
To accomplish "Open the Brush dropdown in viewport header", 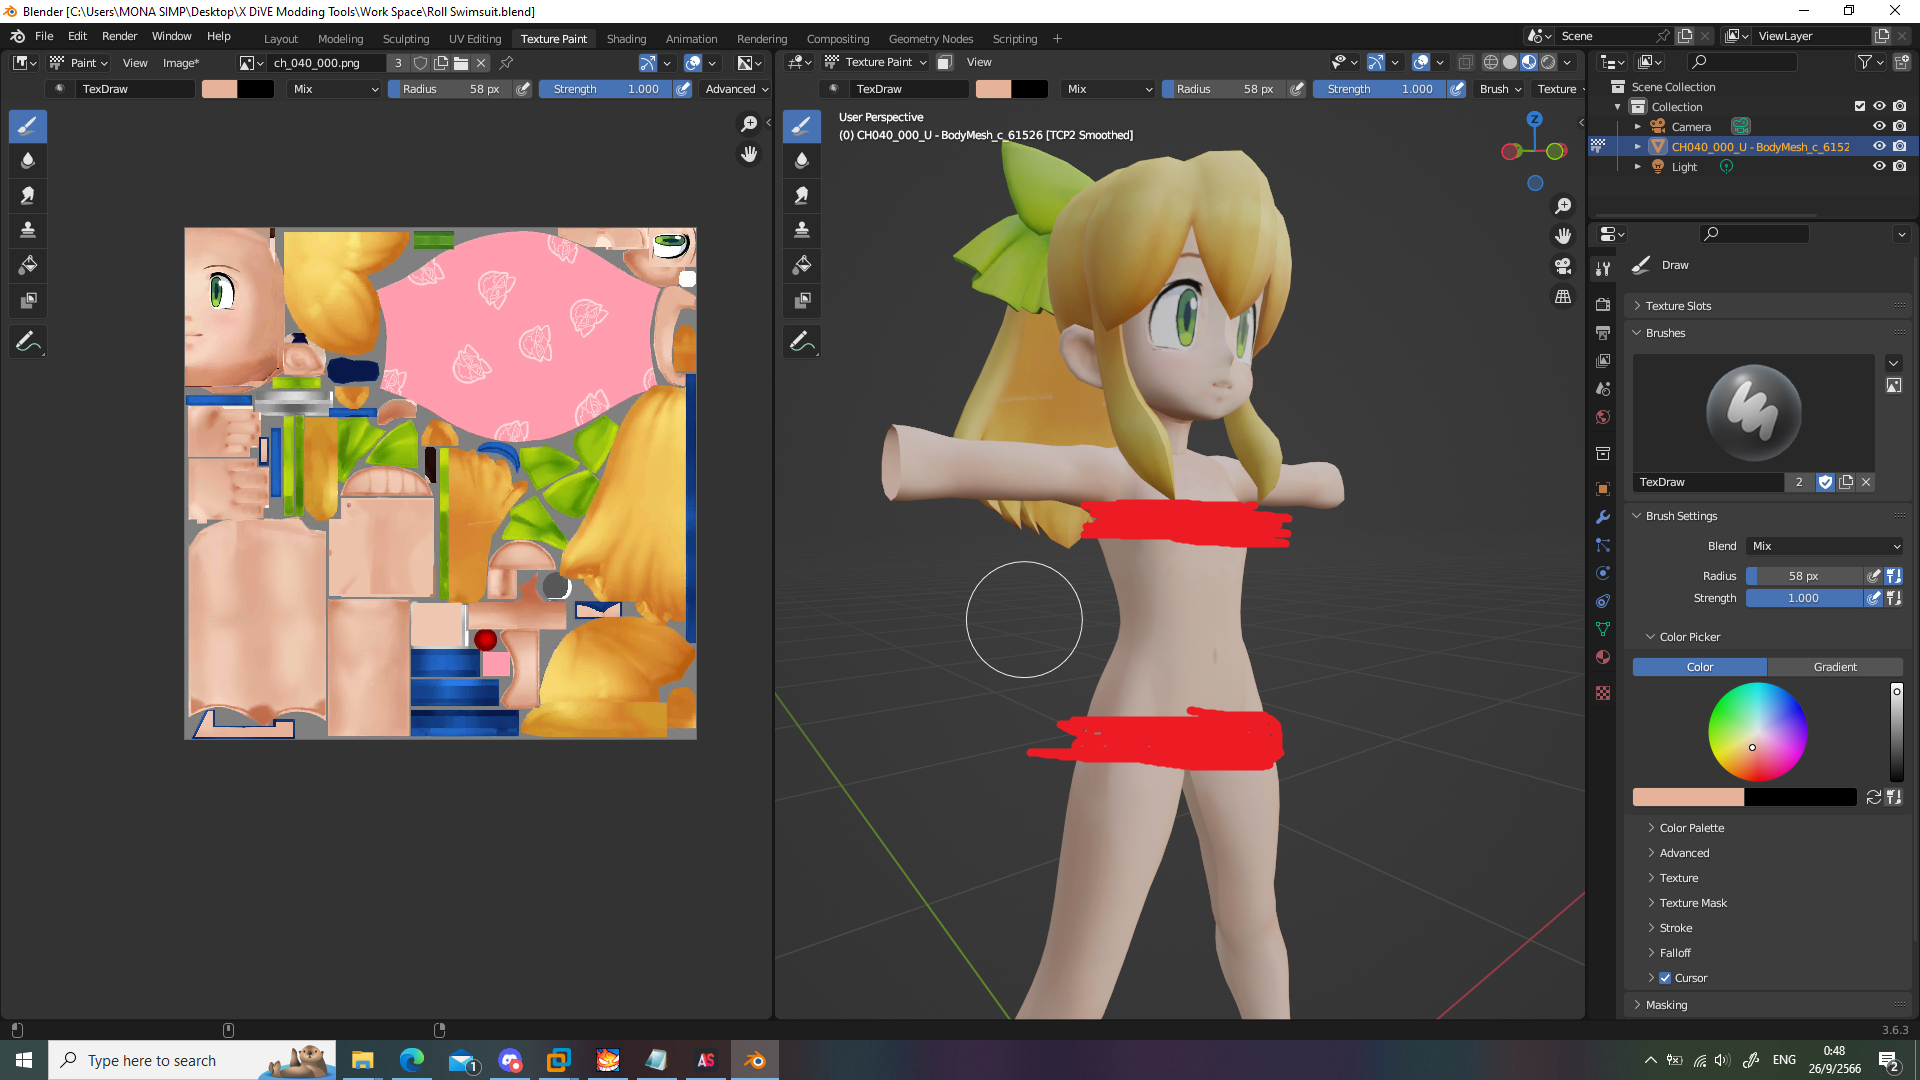I will [x=1500, y=89].
